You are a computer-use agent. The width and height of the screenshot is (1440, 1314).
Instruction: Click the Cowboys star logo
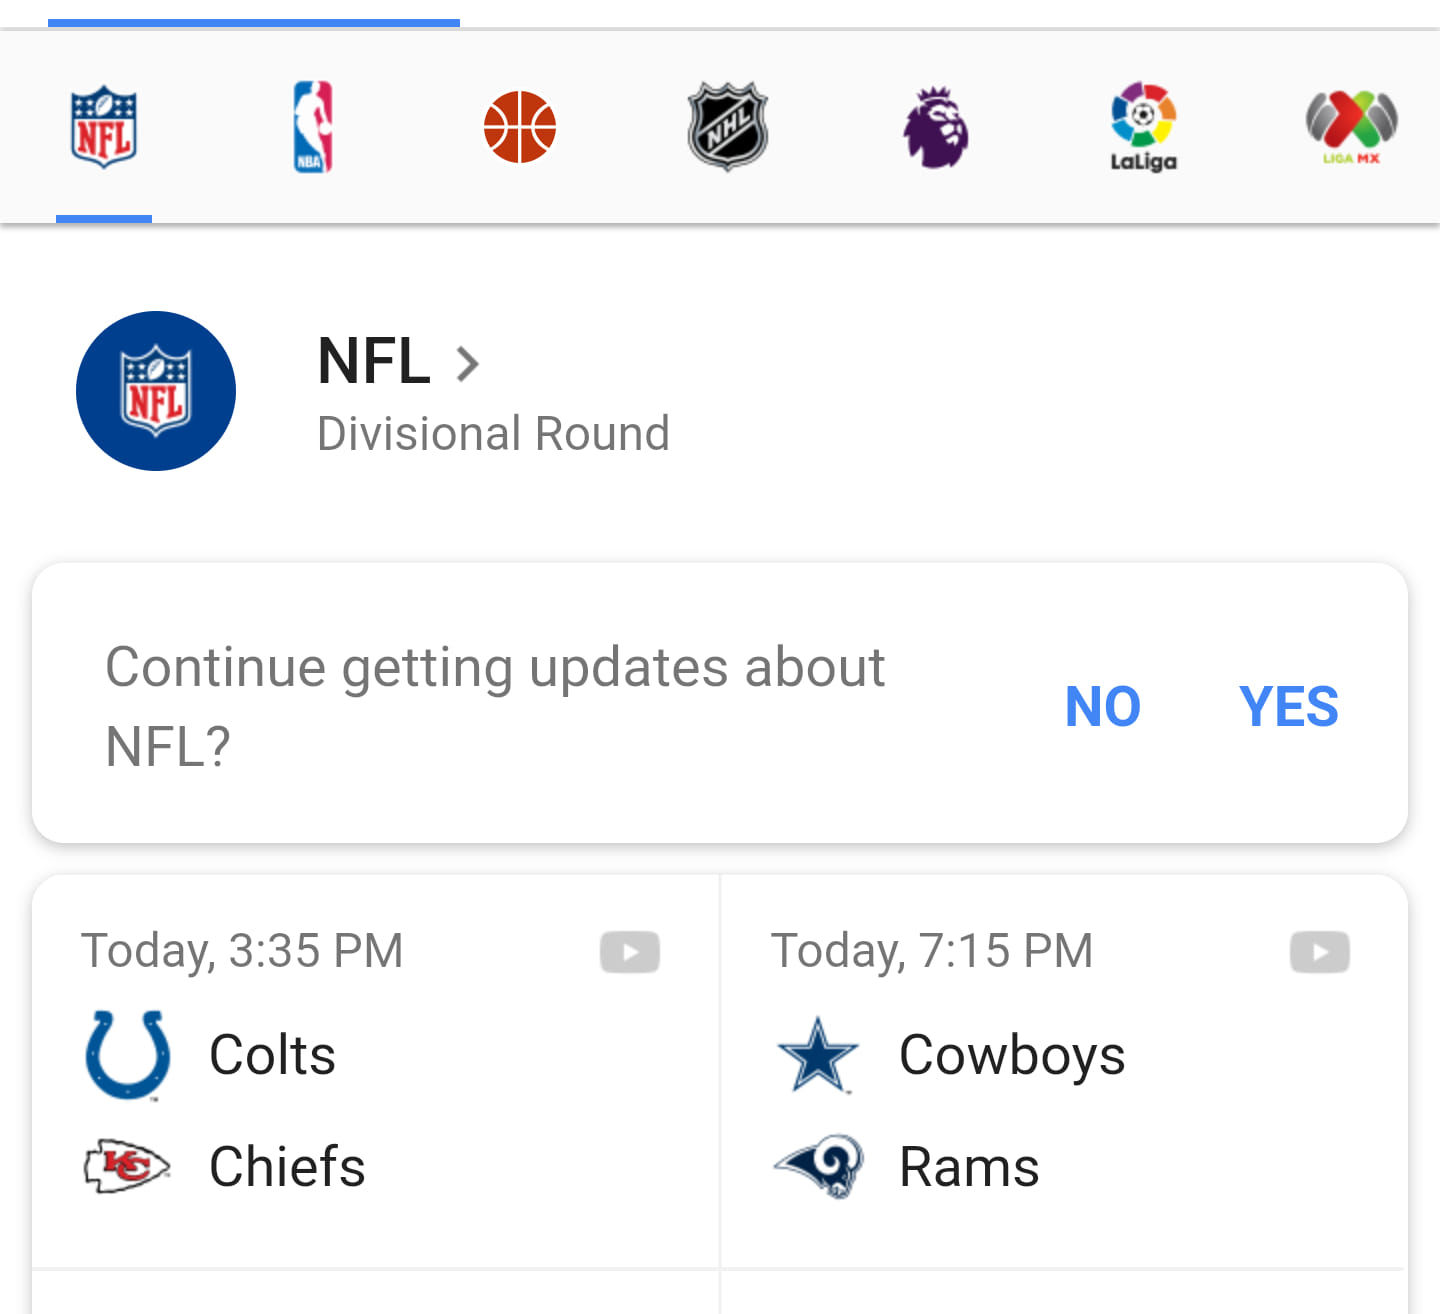pyautogui.click(x=818, y=1055)
